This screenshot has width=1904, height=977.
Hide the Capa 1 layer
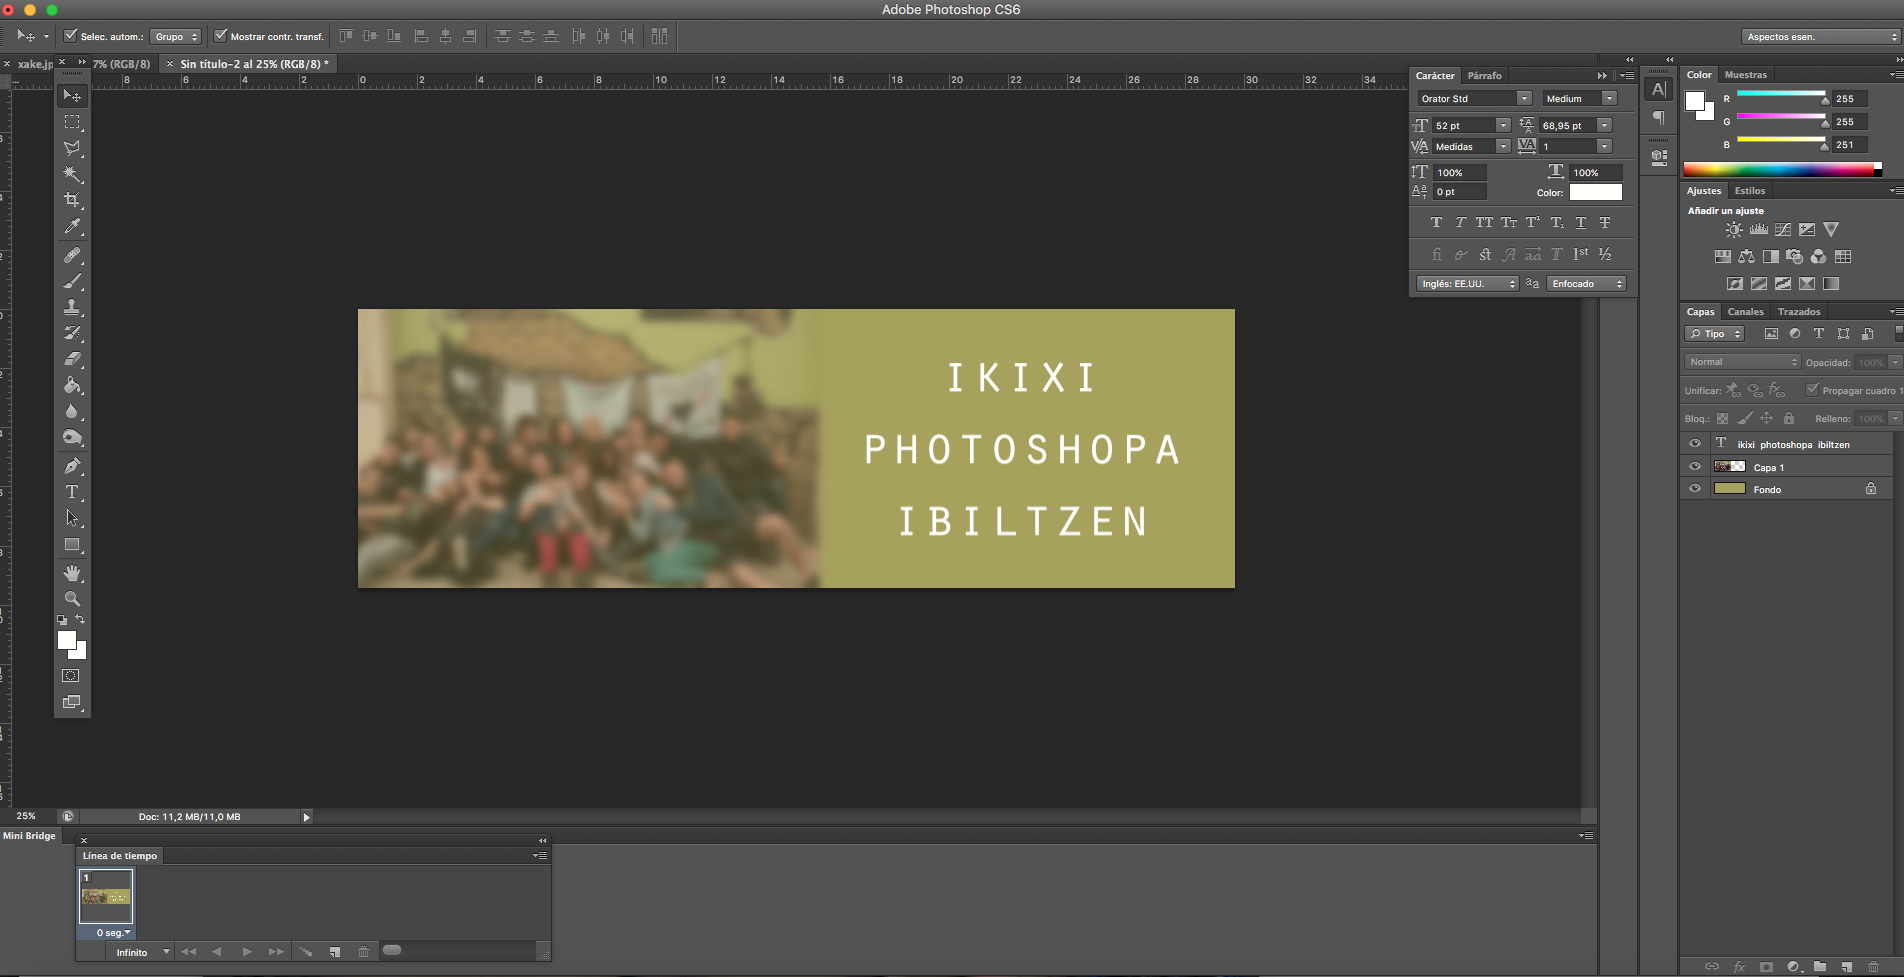pos(1695,467)
